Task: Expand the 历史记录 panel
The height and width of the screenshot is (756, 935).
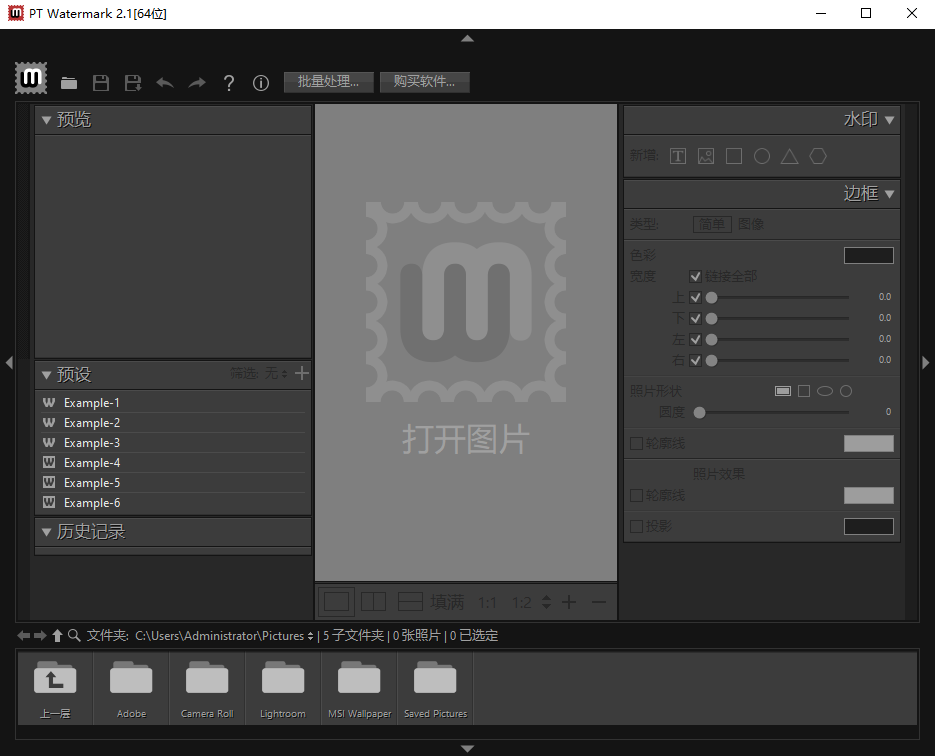Action: tap(46, 532)
